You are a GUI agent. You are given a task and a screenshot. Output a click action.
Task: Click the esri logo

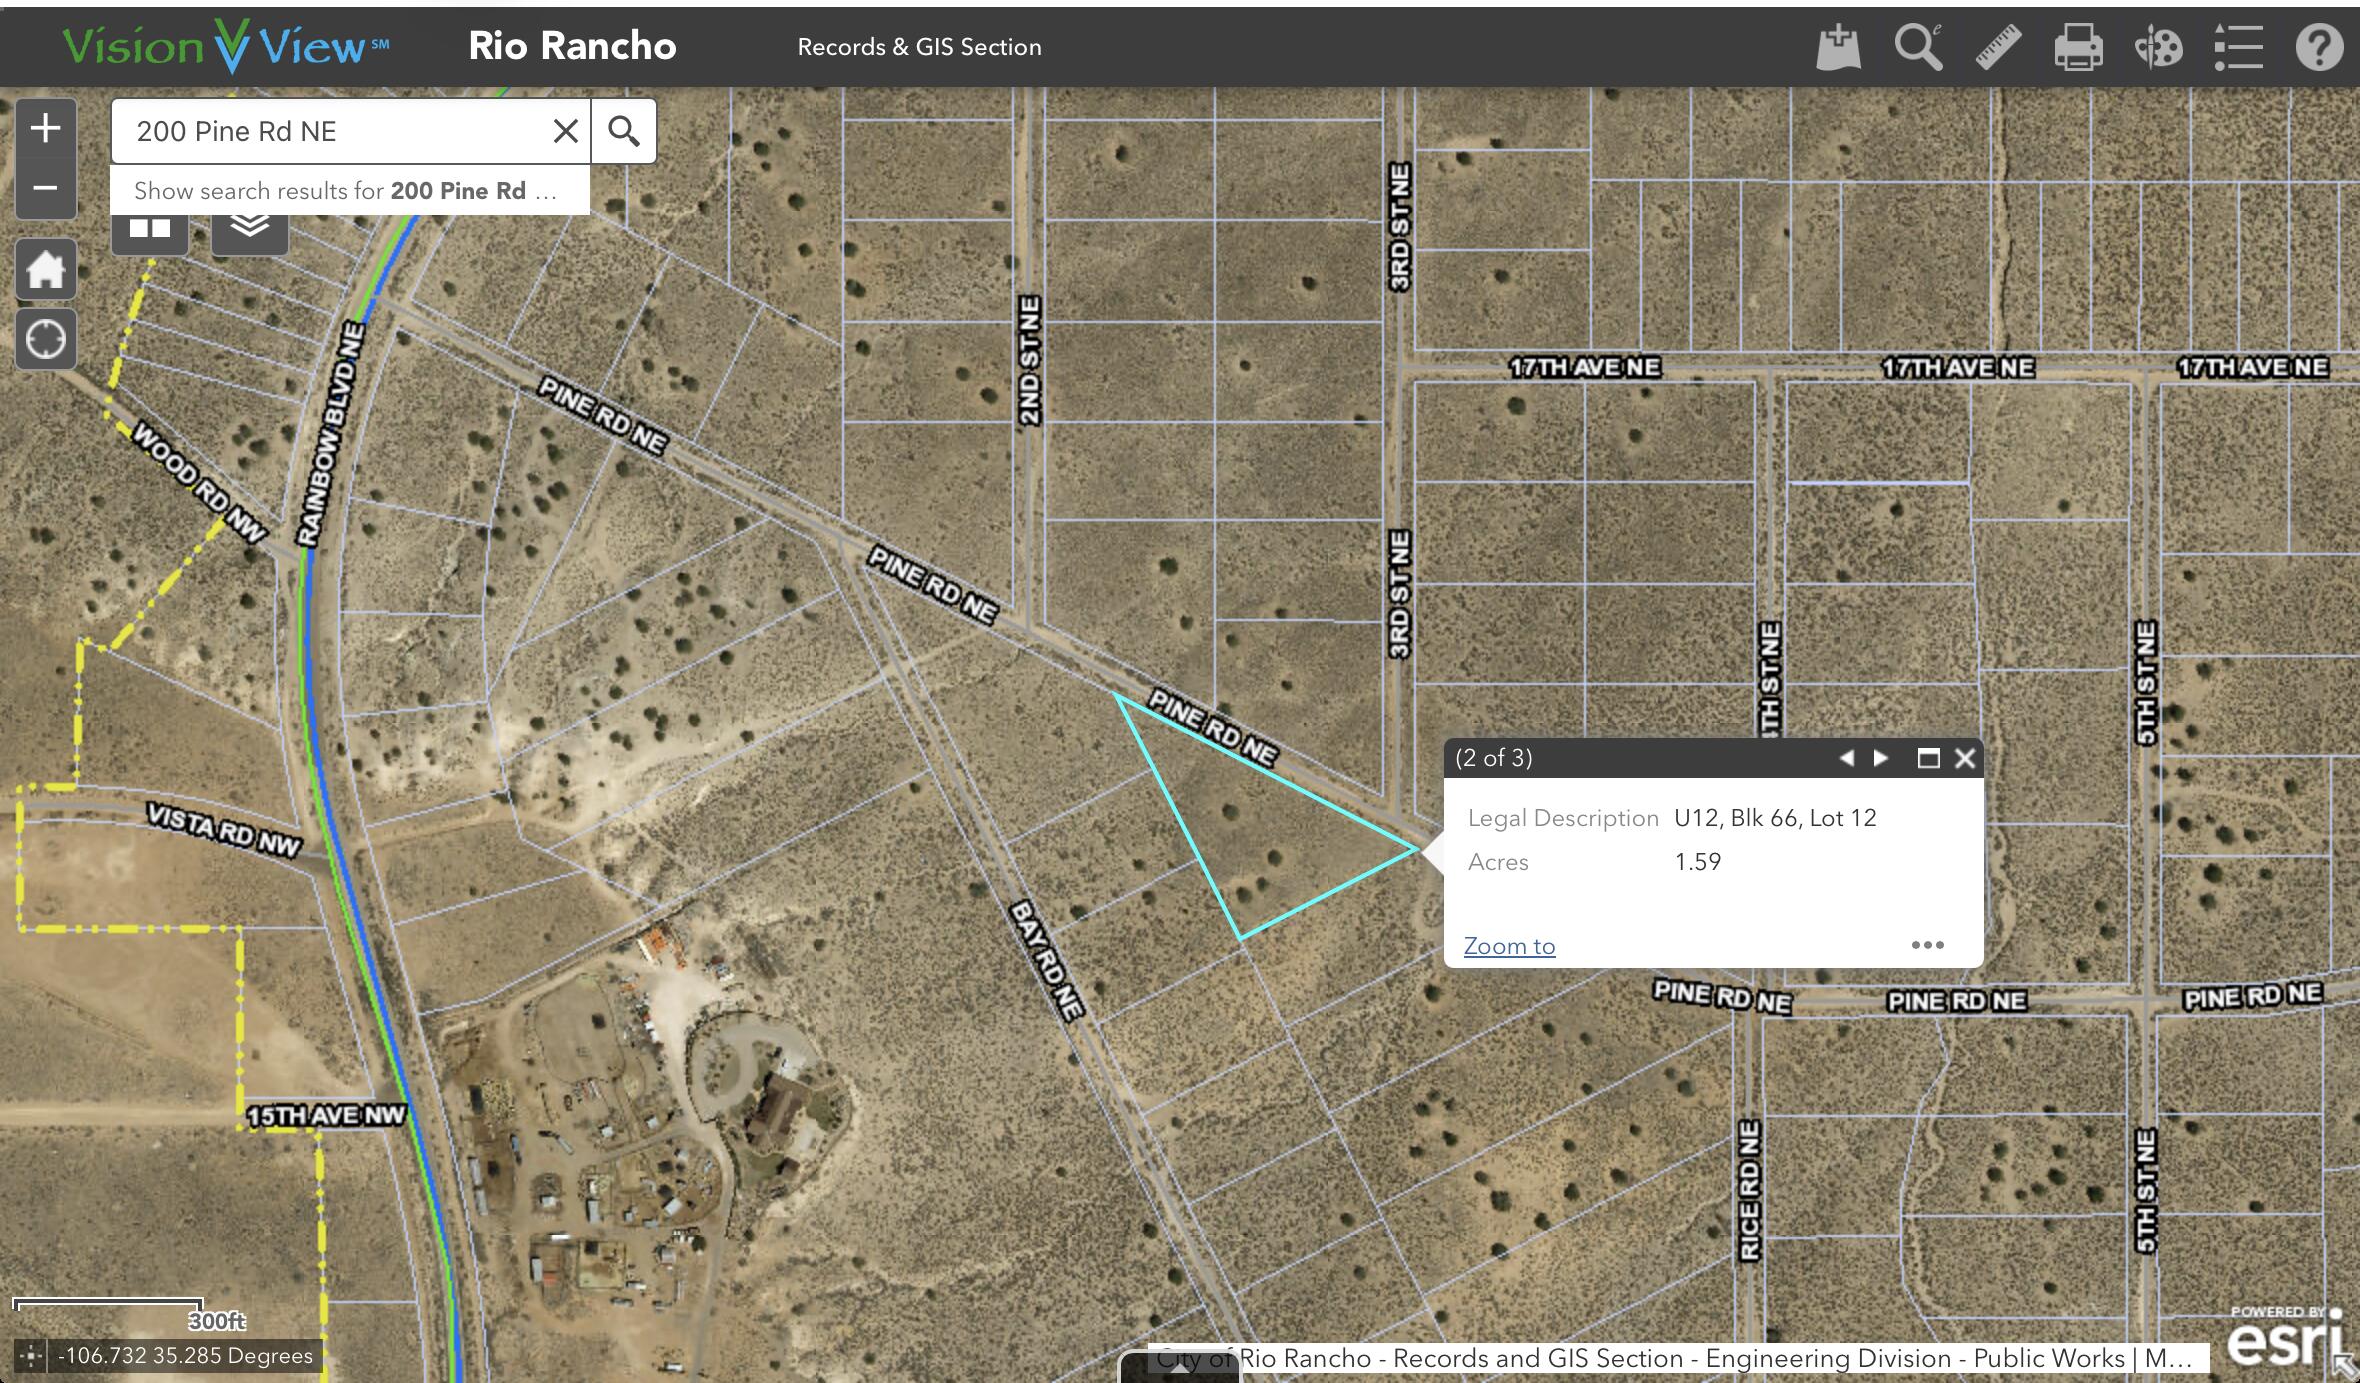2286,1337
